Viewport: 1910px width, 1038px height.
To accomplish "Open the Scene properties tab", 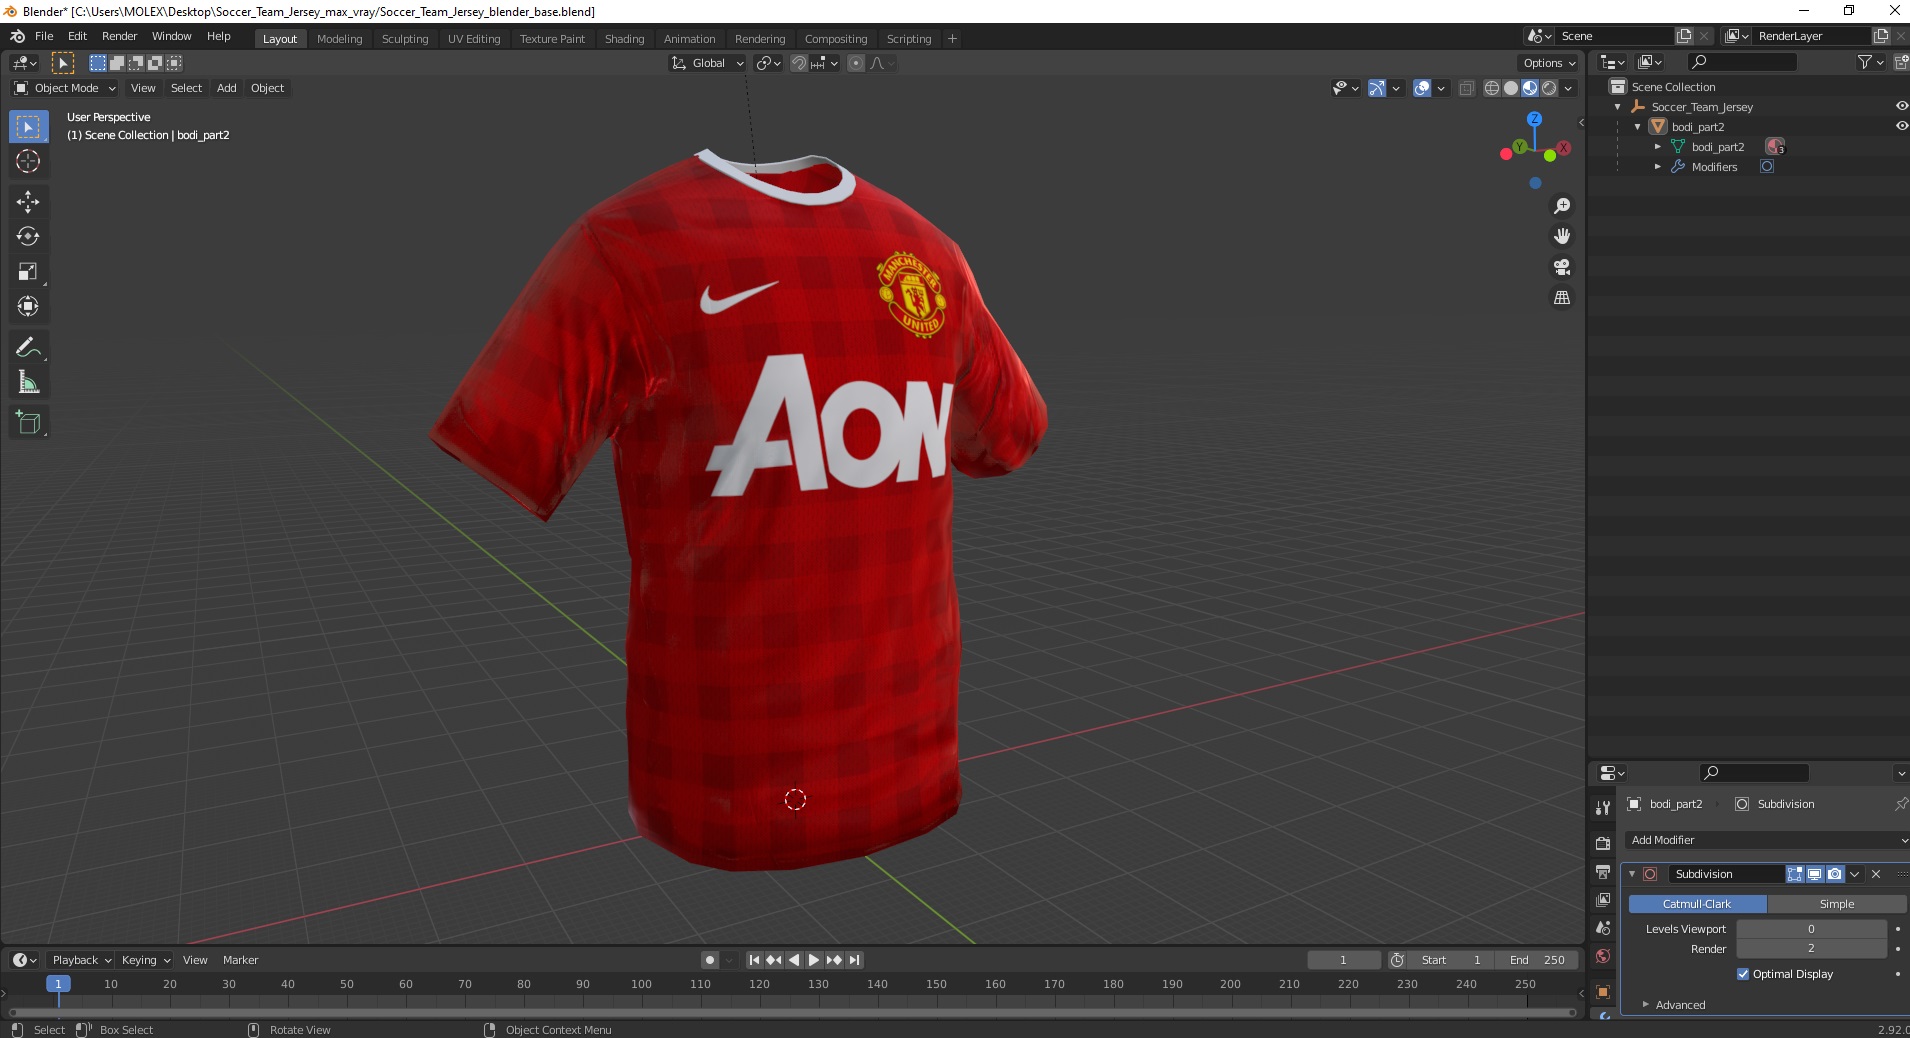I will coord(1603,928).
